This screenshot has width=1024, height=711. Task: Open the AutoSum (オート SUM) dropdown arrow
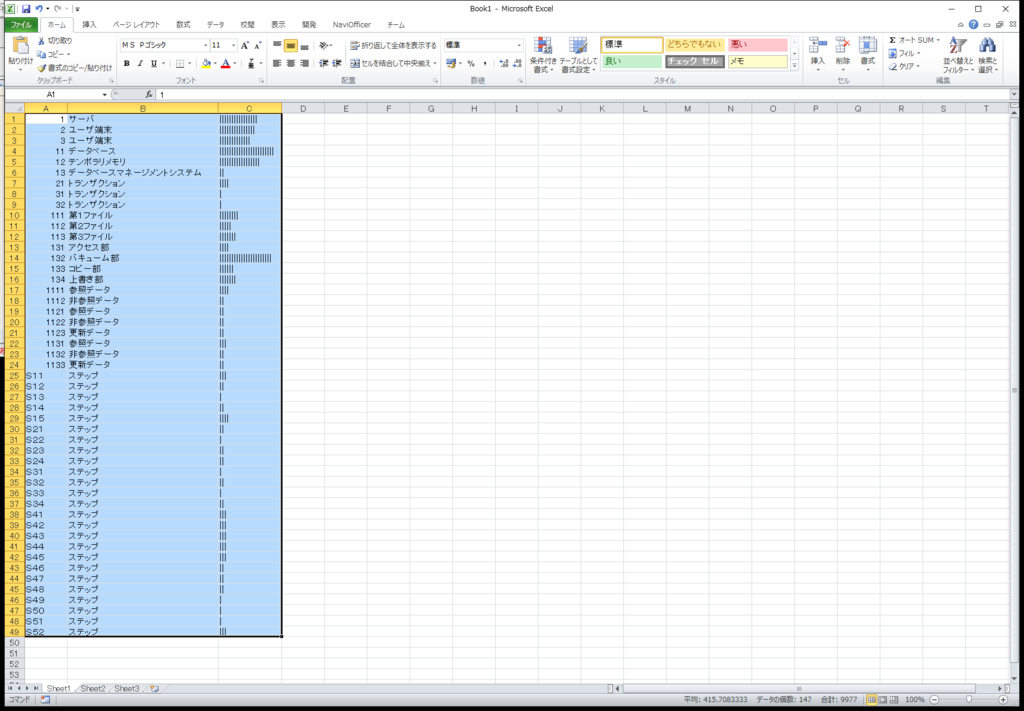(x=938, y=40)
